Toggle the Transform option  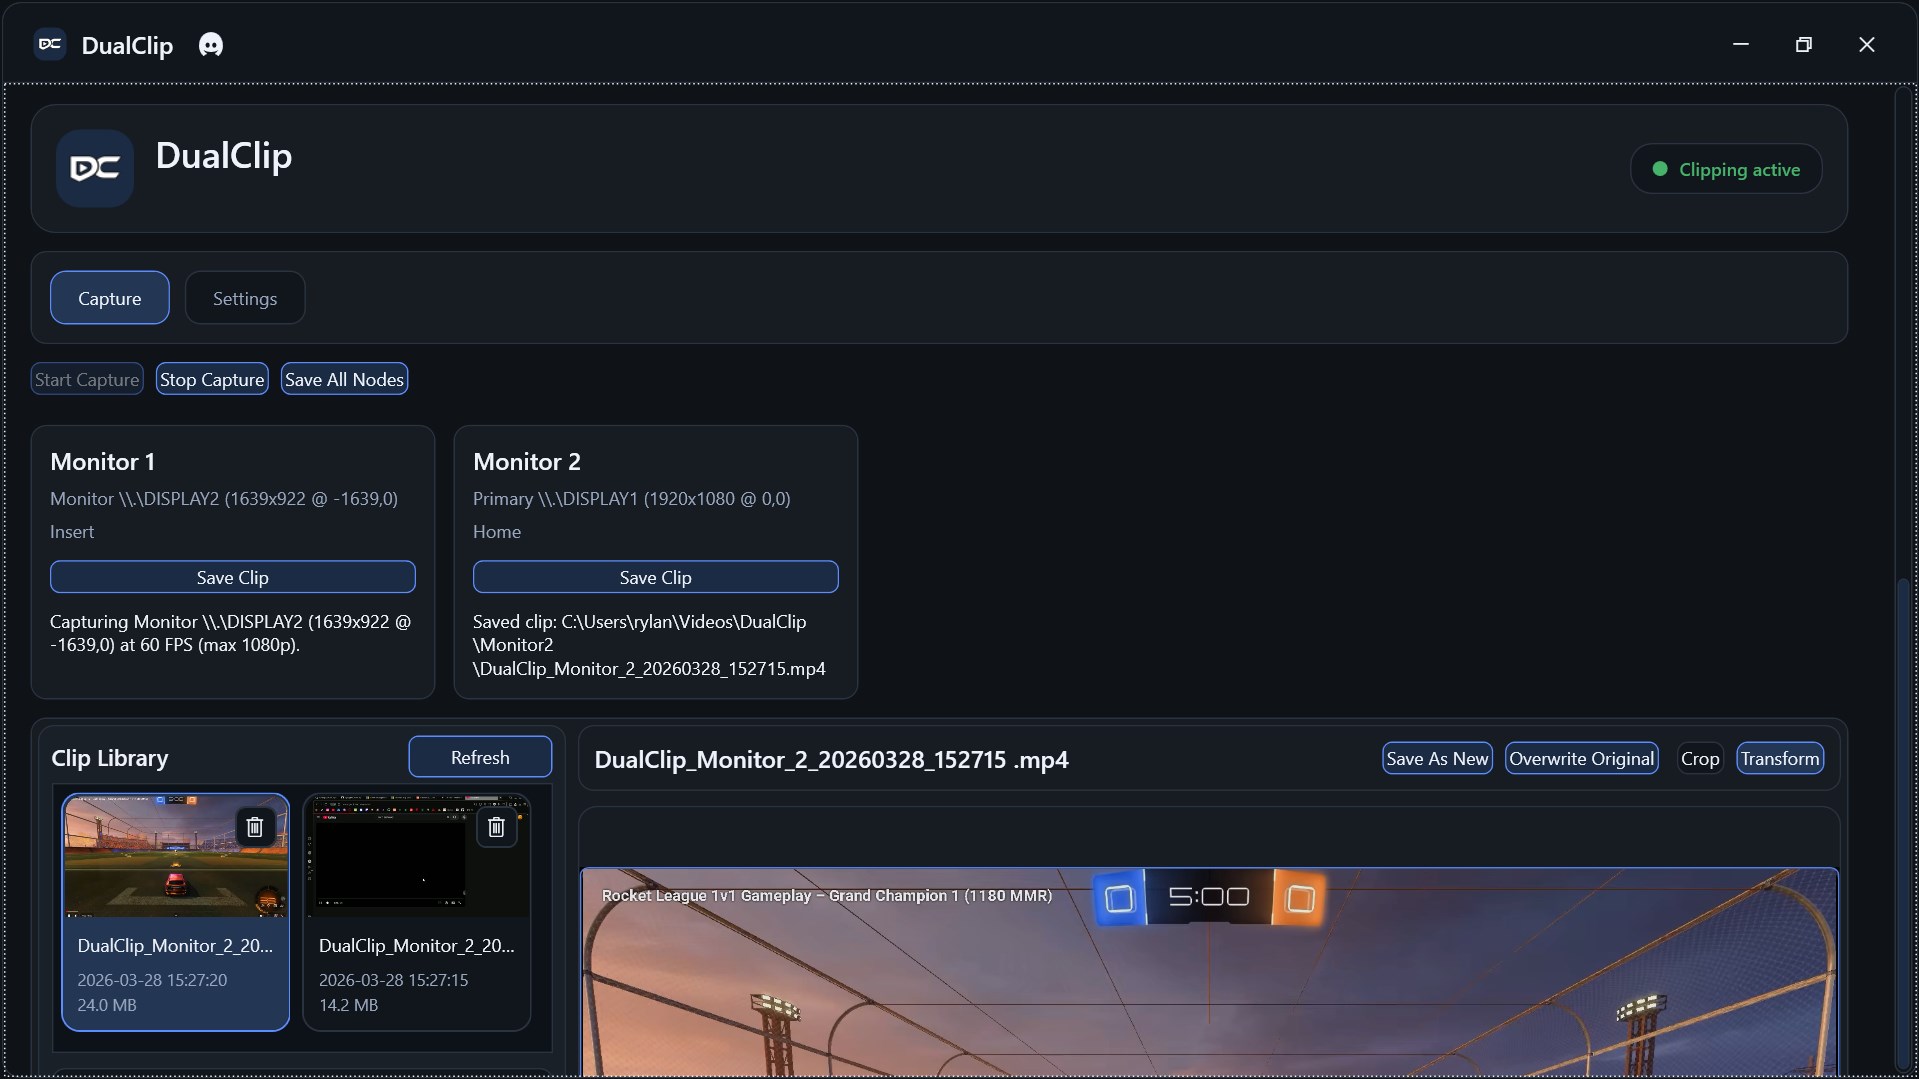[x=1780, y=758]
